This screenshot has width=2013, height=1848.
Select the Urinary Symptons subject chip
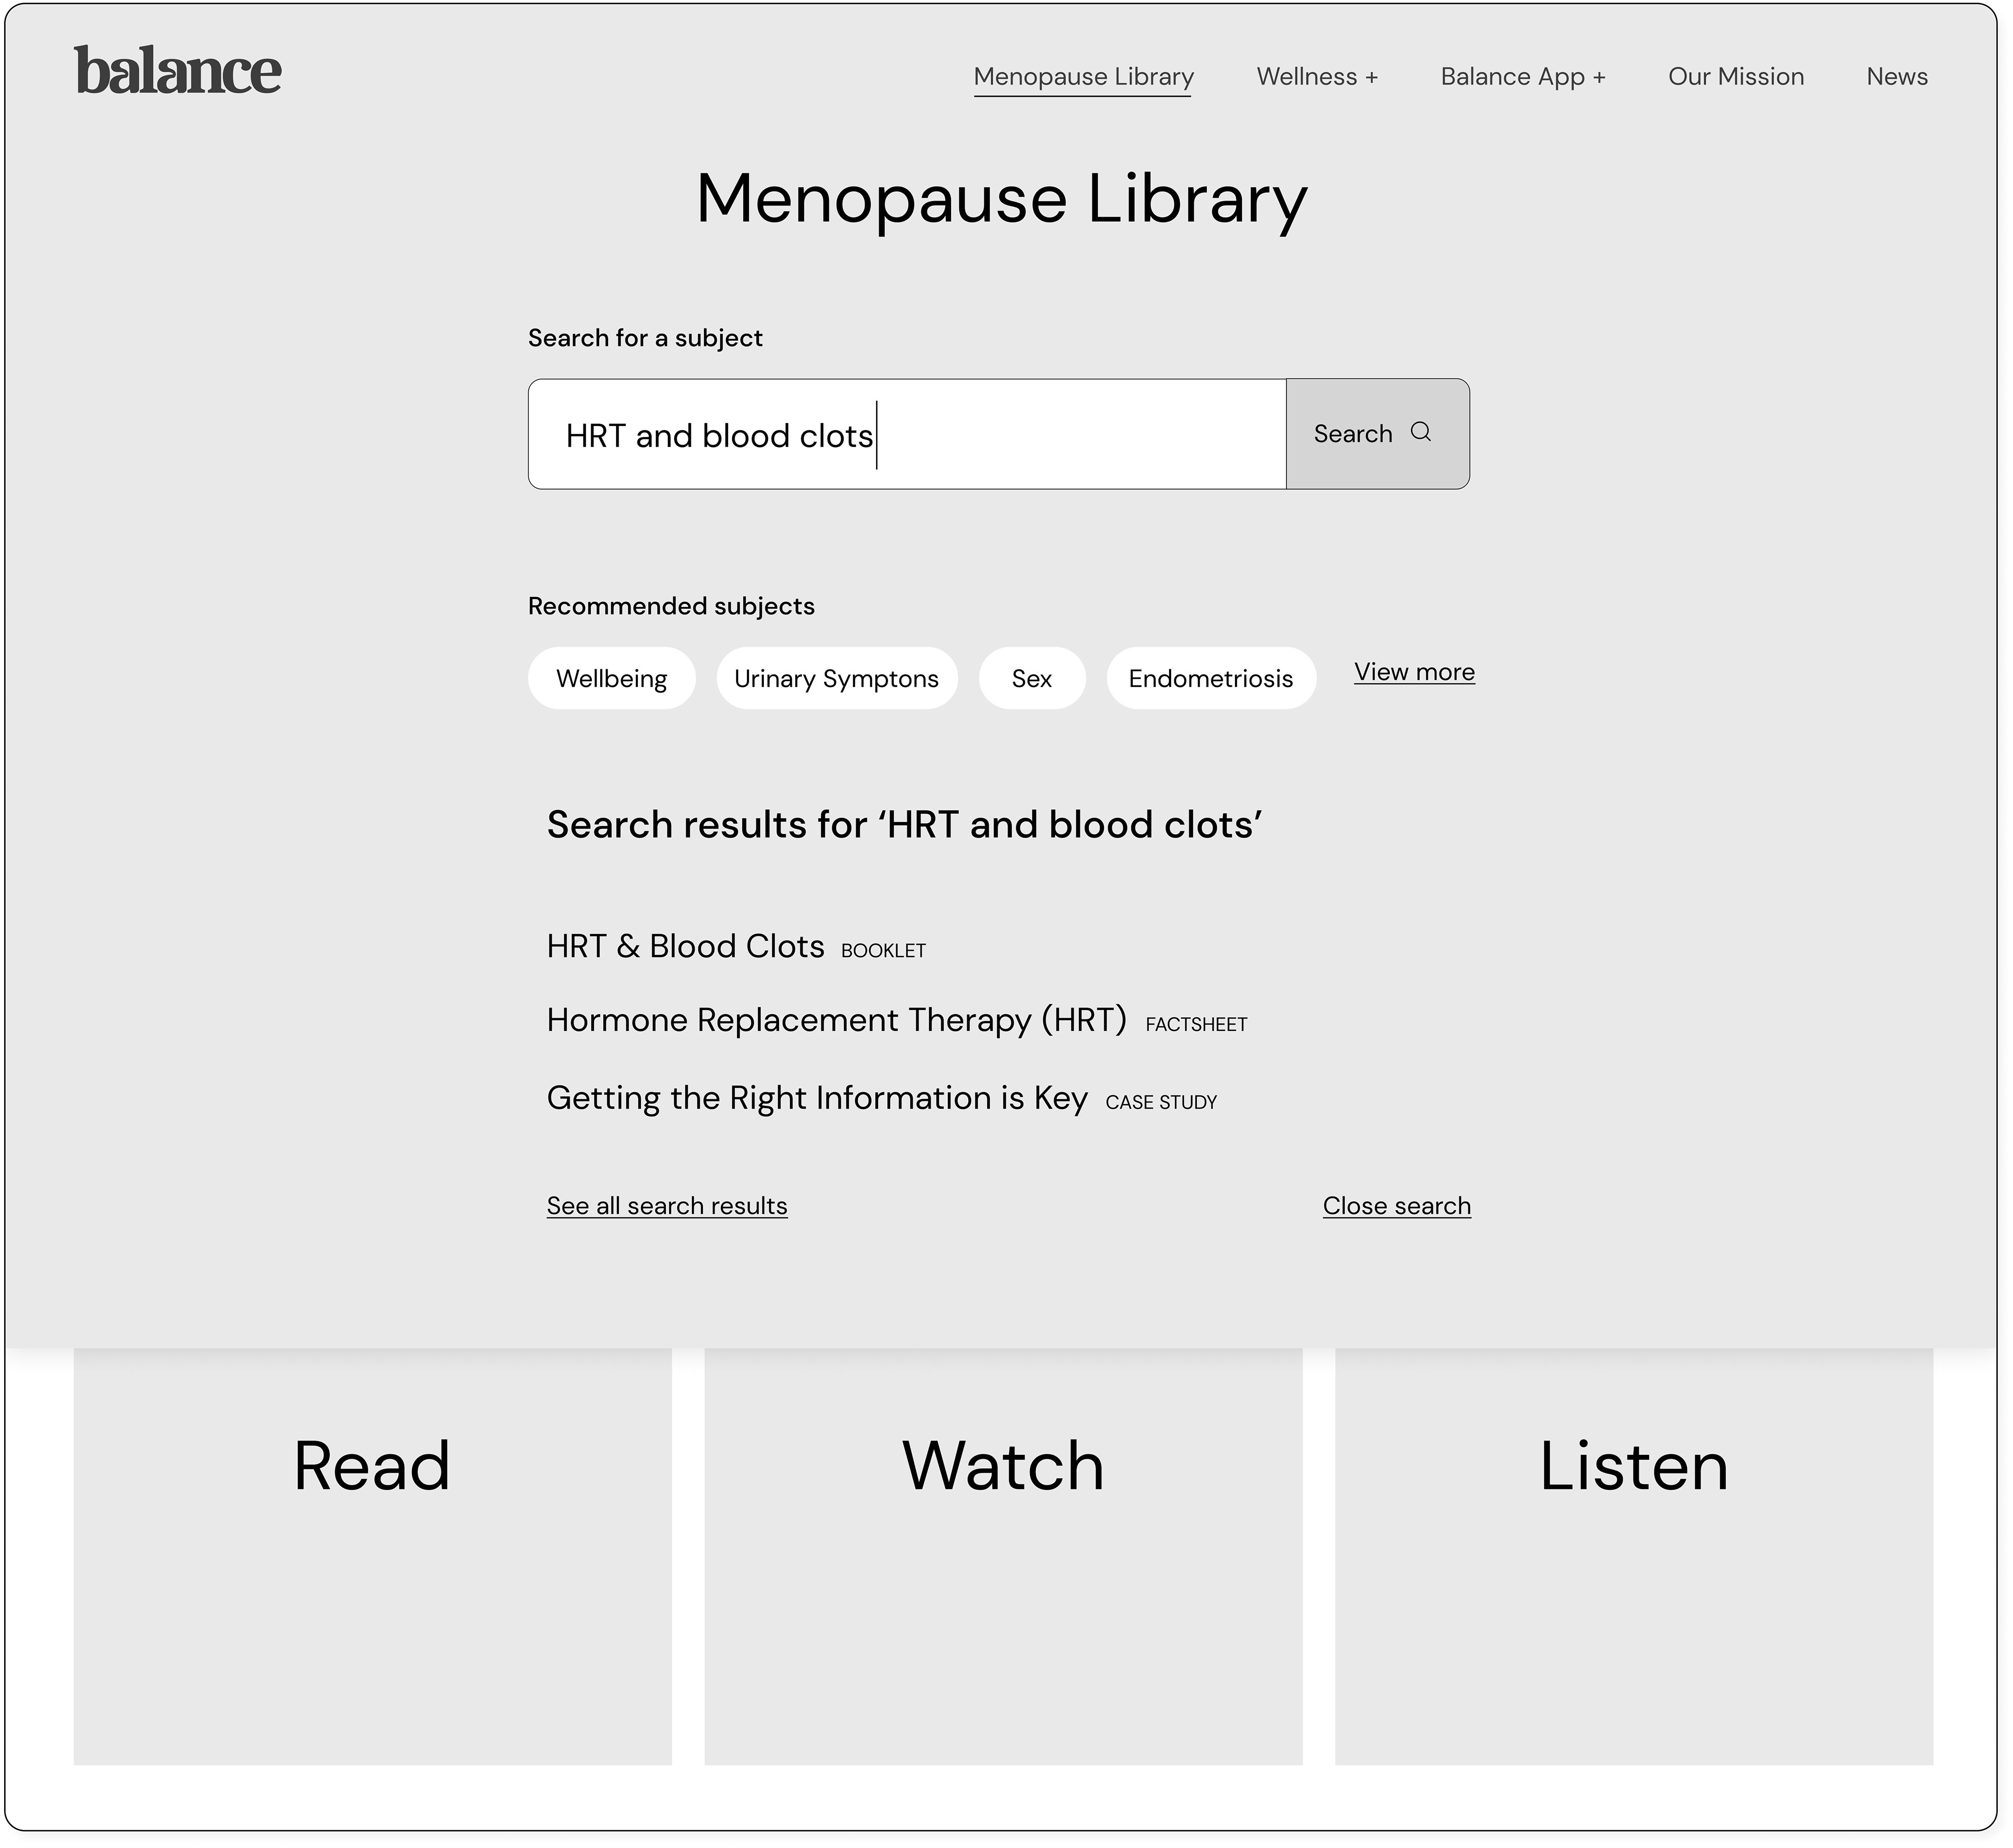click(837, 678)
